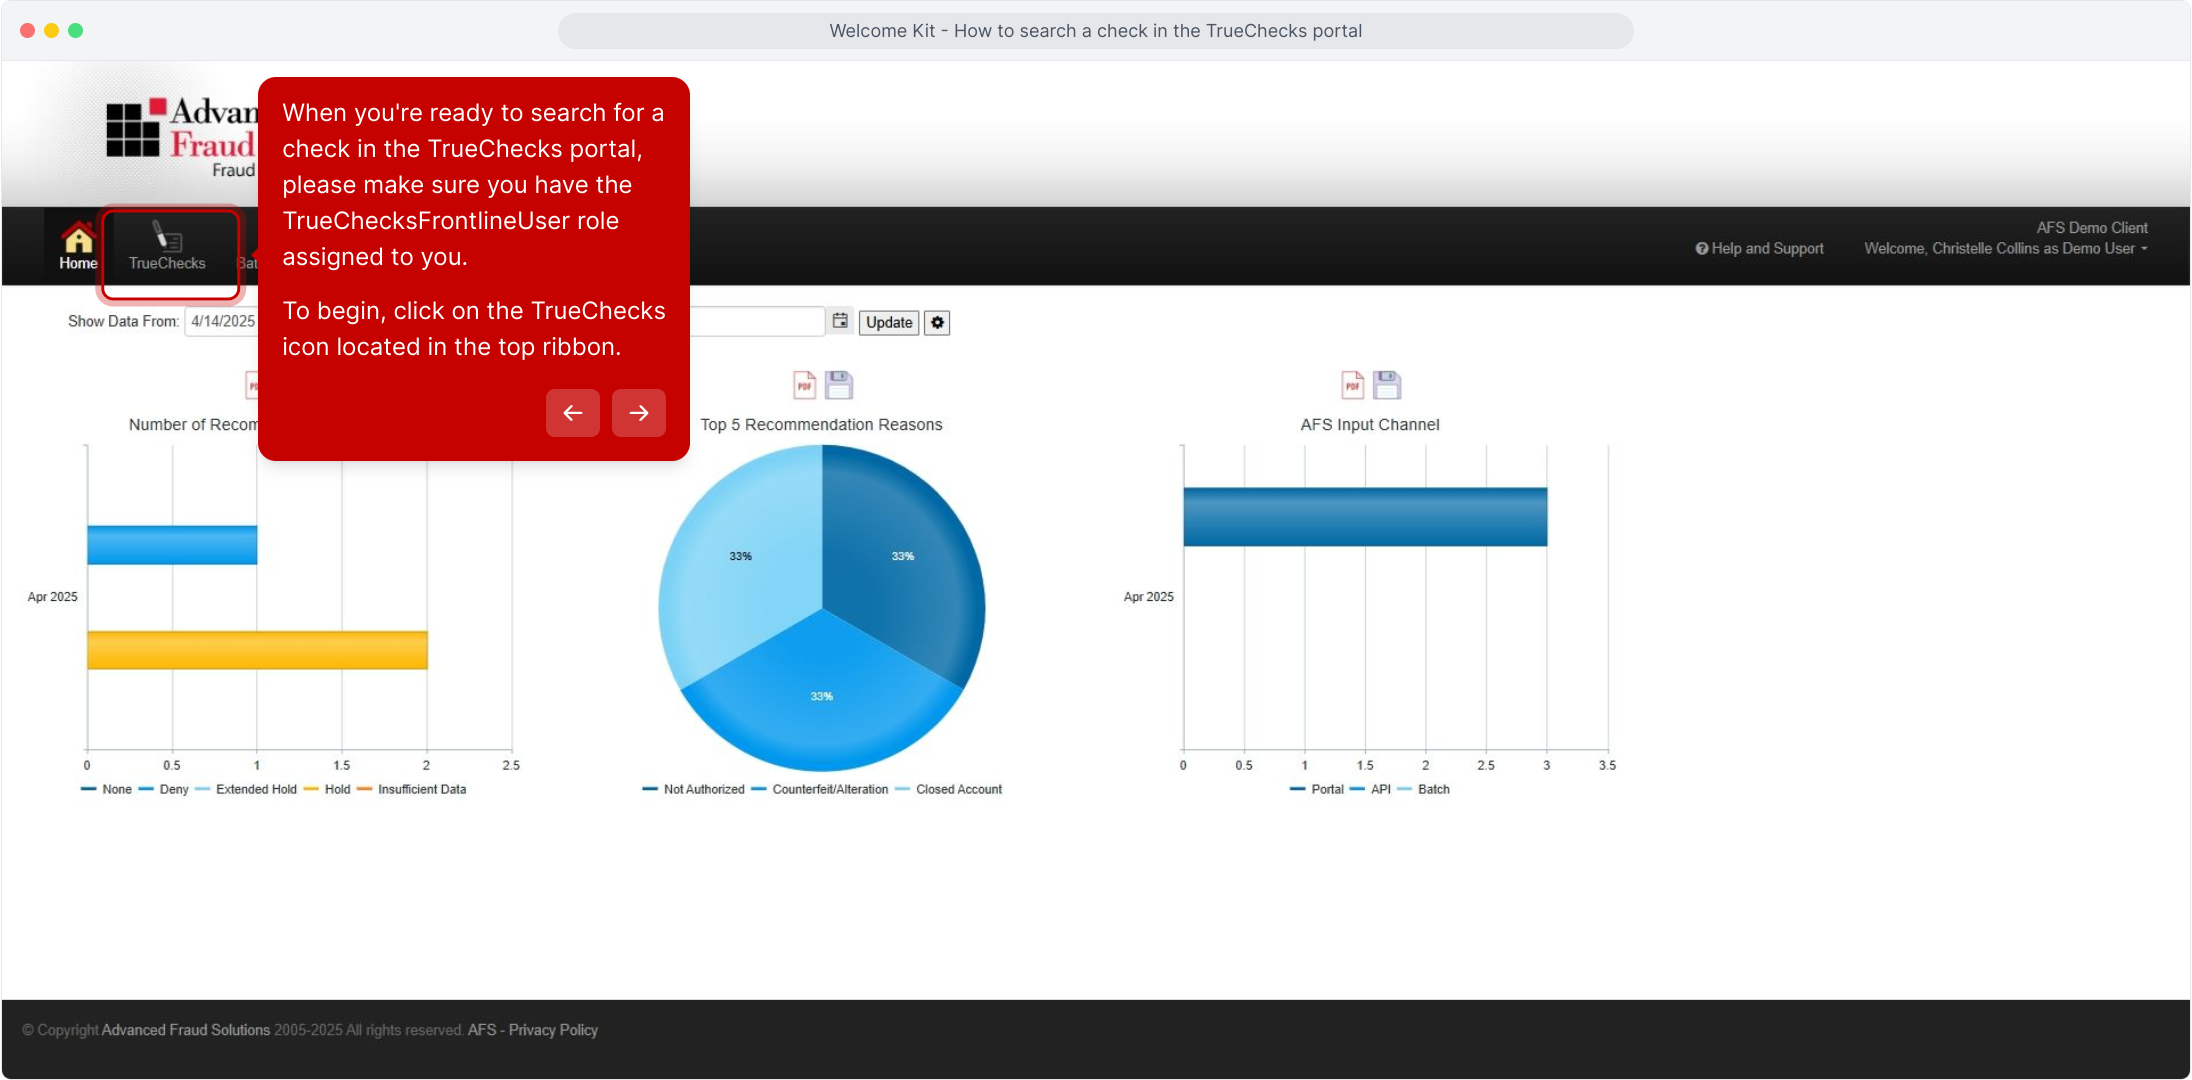Save the Top 5 Recommendation Reasons chart

click(x=839, y=385)
